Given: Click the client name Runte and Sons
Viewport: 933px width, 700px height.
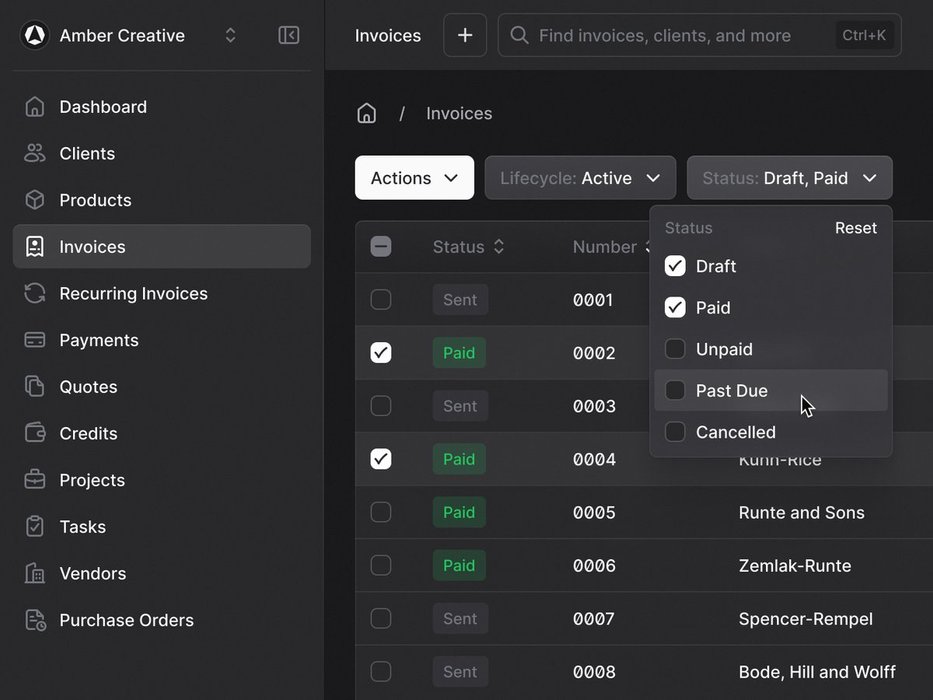Looking at the screenshot, I should (x=801, y=512).
